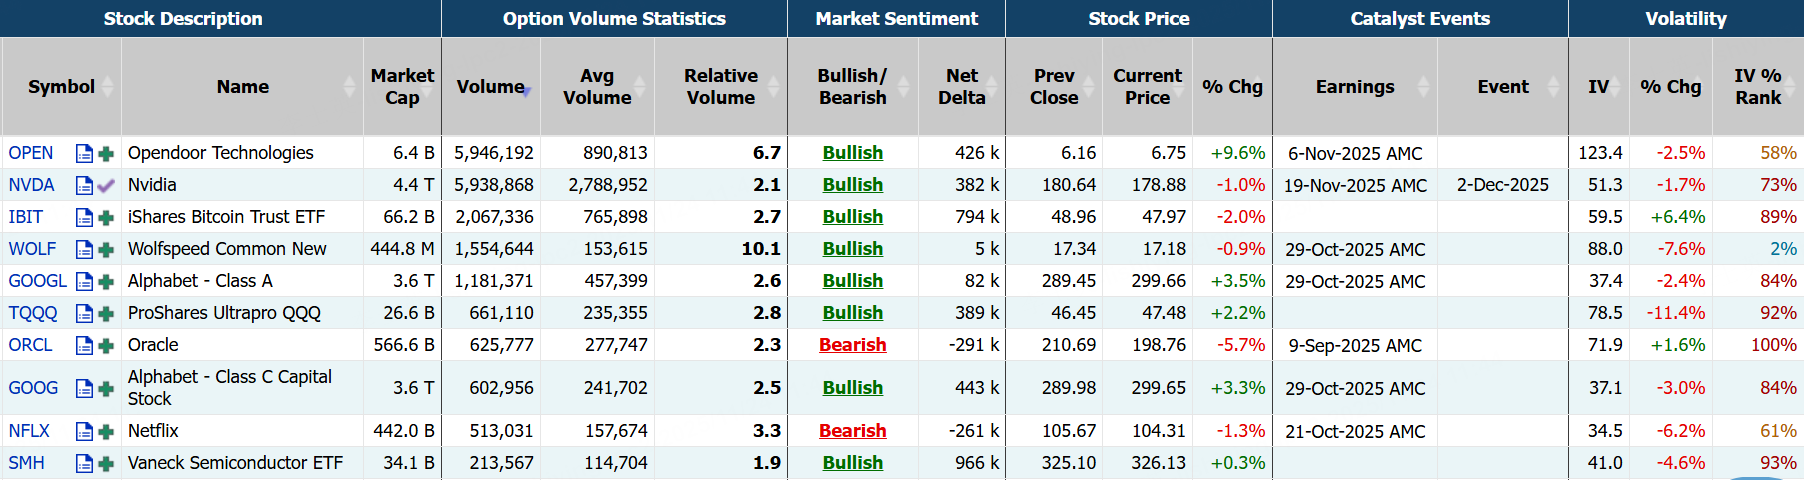The width and height of the screenshot is (1804, 480).
Task: Sort by Symbol column arrows
Action: [107, 87]
